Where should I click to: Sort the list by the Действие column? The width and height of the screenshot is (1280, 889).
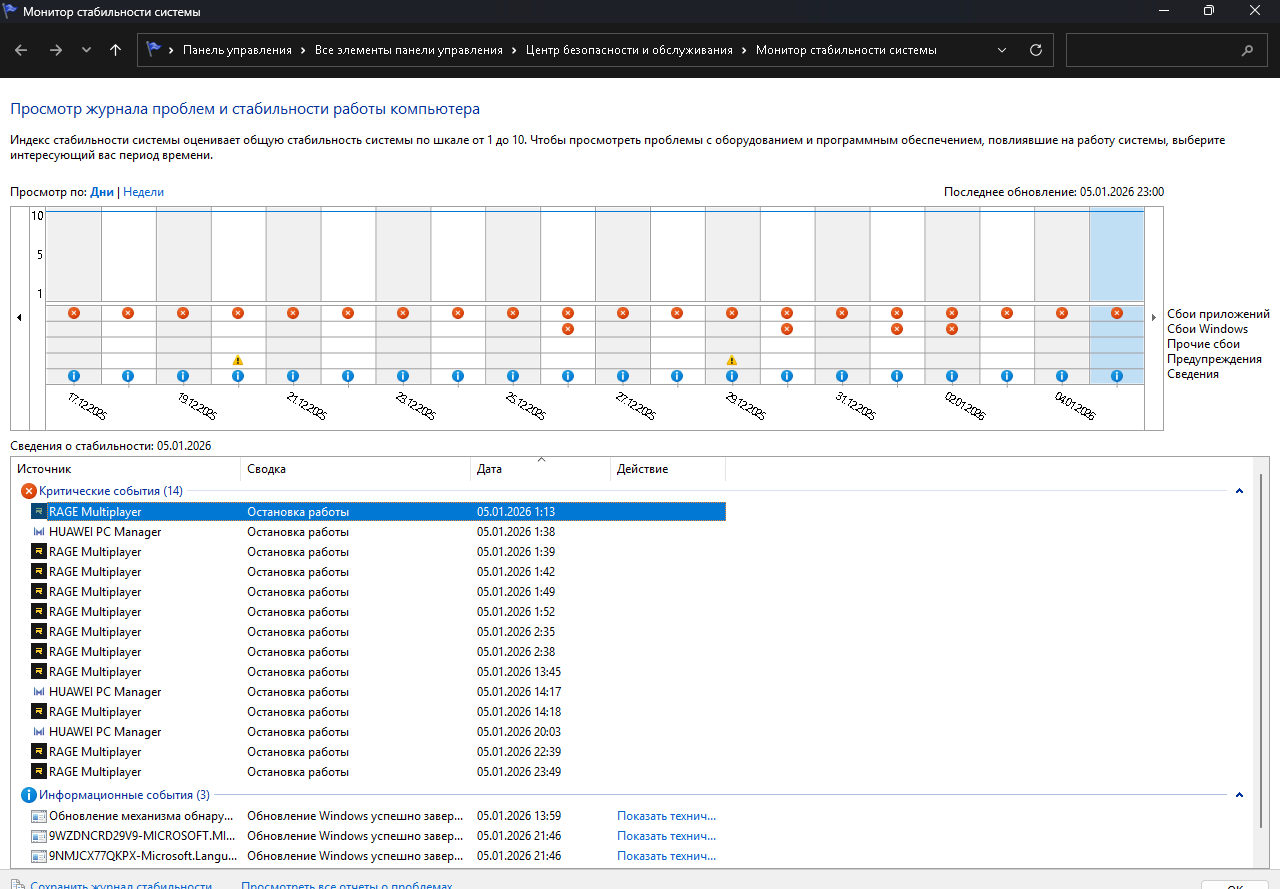pyautogui.click(x=668, y=469)
